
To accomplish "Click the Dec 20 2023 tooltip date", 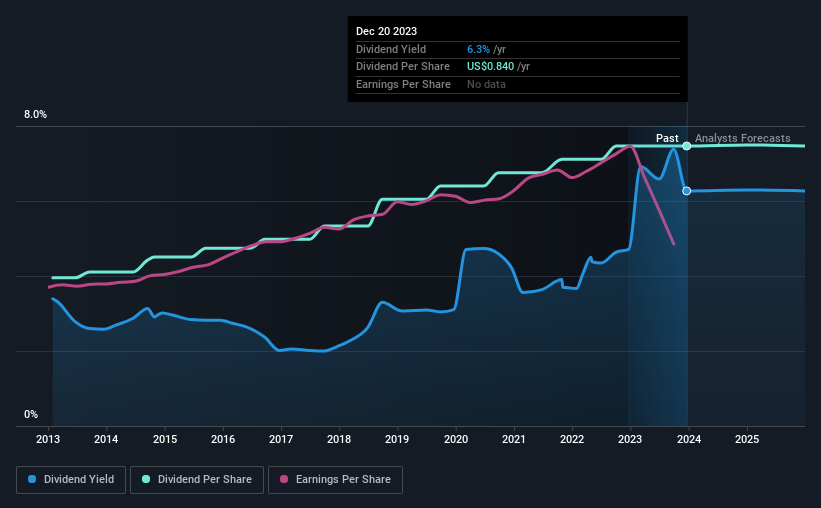I will (386, 31).
